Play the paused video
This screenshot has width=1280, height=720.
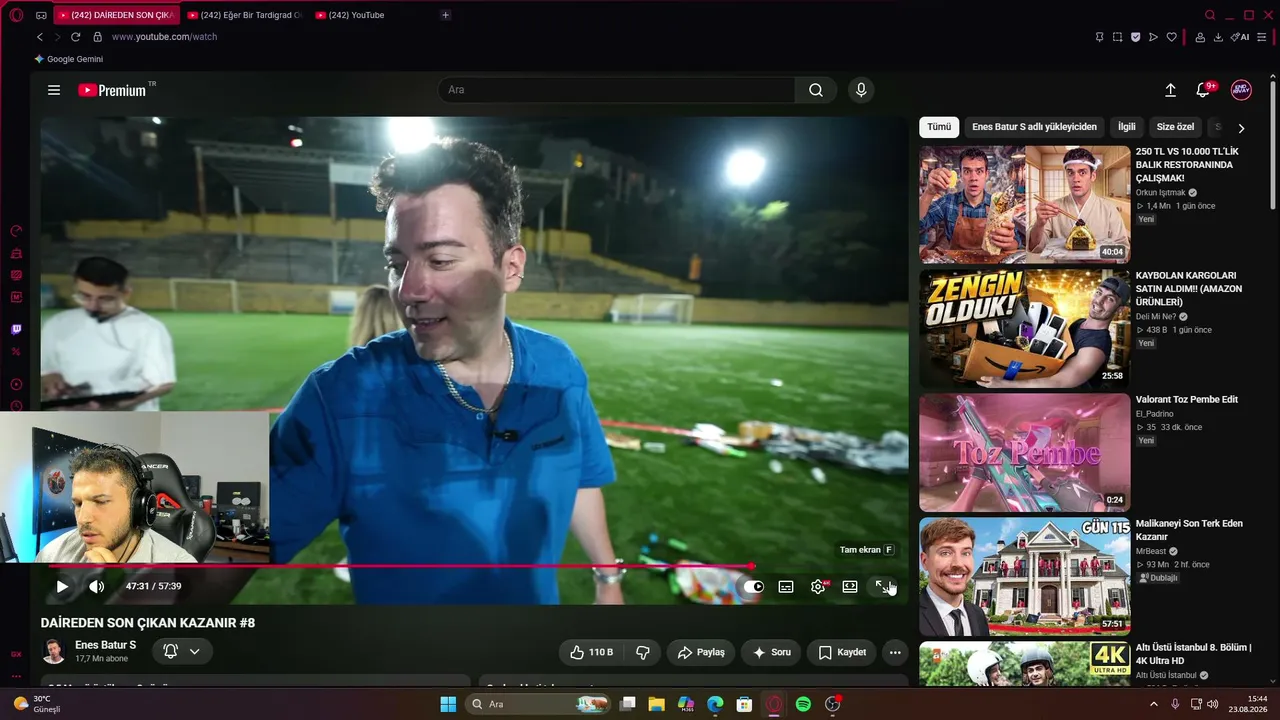pos(62,587)
